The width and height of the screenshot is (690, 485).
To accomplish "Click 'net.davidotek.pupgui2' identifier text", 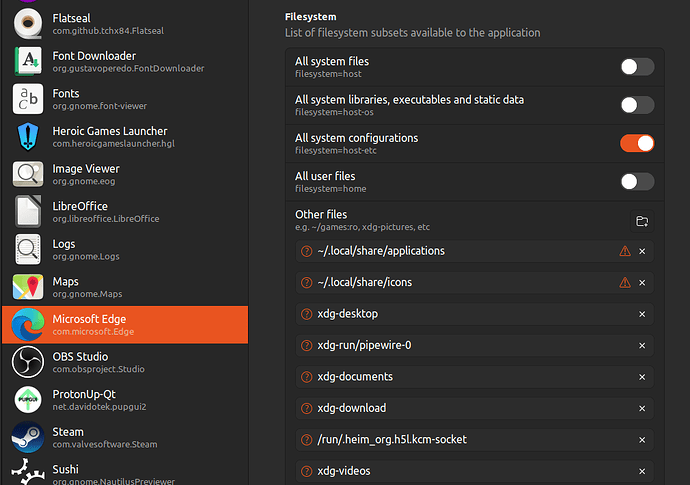I will coord(99,407).
